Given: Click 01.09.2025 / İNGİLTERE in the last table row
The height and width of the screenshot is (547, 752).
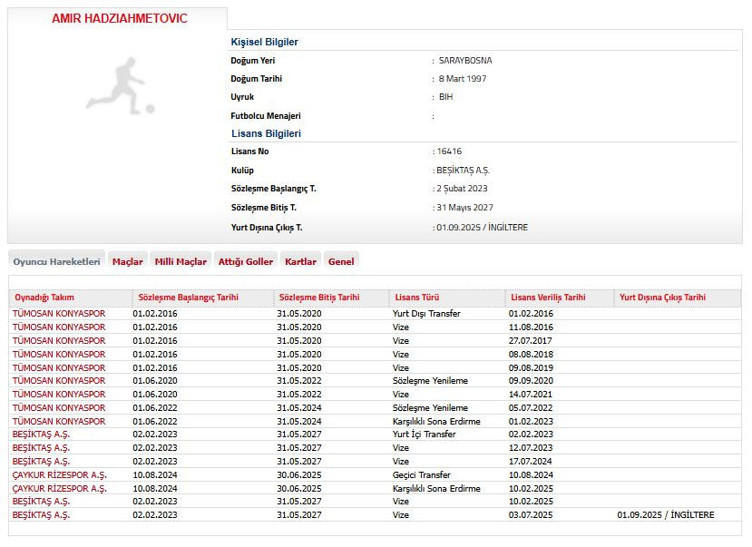Looking at the screenshot, I should click(666, 515).
